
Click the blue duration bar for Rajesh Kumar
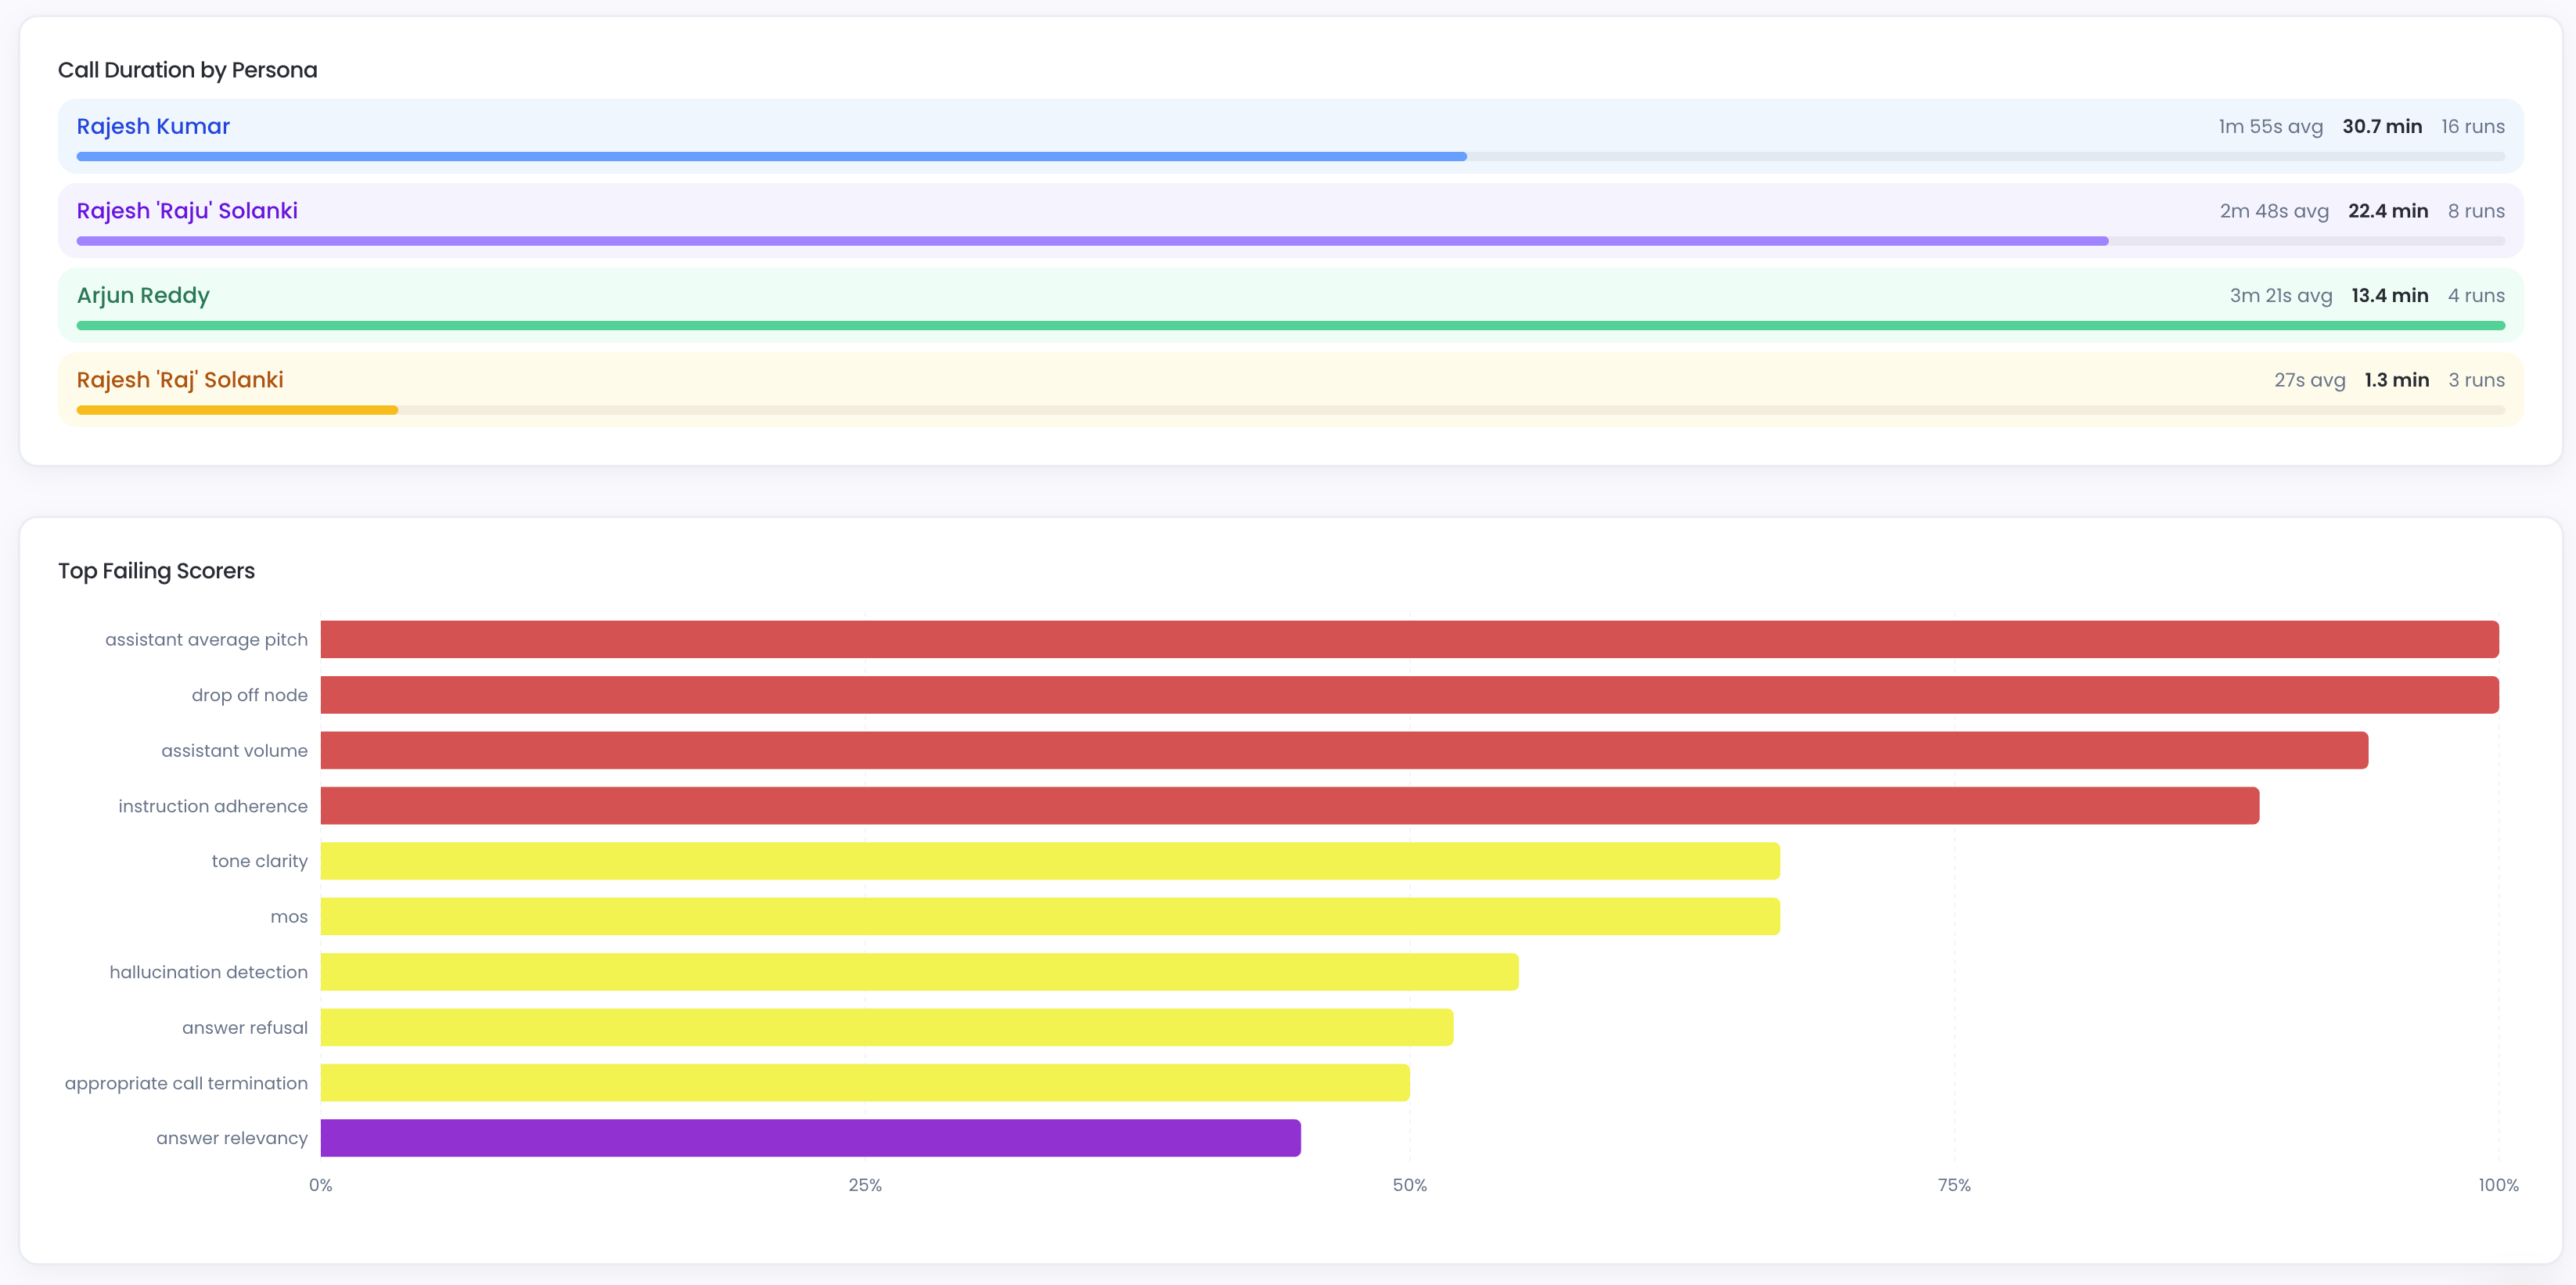770,156
